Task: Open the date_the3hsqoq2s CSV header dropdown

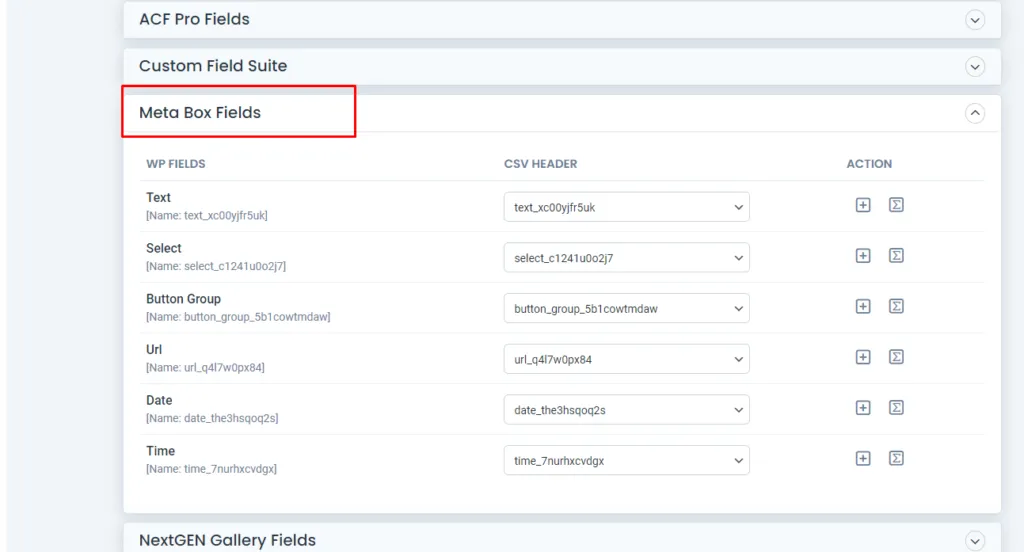Action: (626, 410)
